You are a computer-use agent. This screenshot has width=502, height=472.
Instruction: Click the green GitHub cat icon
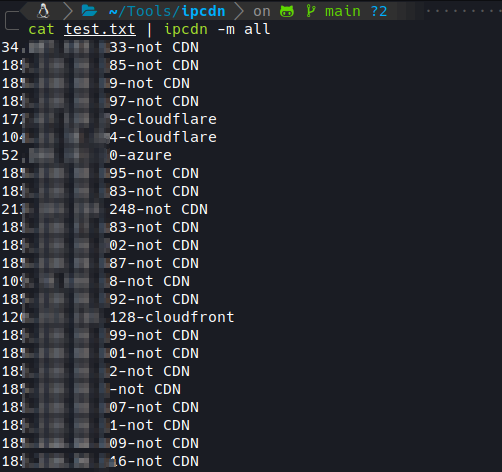(x=287, y=11)
